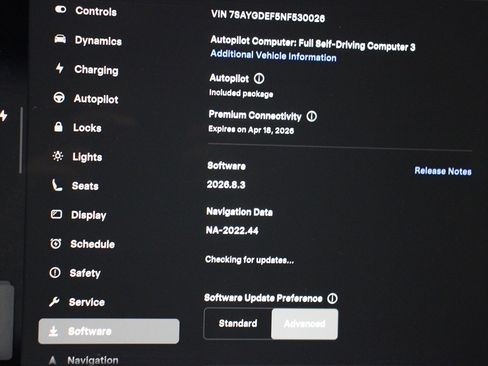The height and width of the screenshot is (366, 488).
Task: Tap the Schedule alarm clock icon
Action: pos(56,243)
